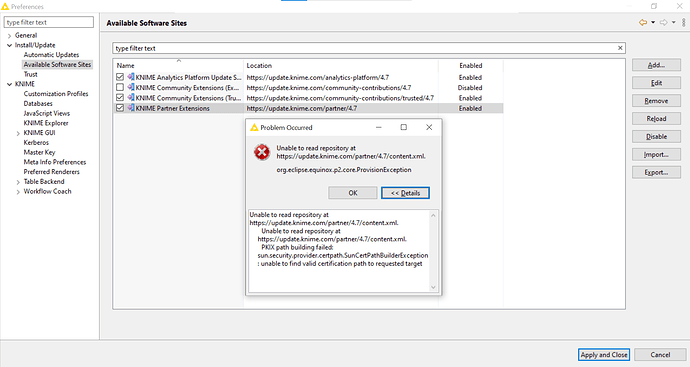Select the community-contributions/4.7 location cell
Viewport: 690px width, 367px height.
click(329, 87)
